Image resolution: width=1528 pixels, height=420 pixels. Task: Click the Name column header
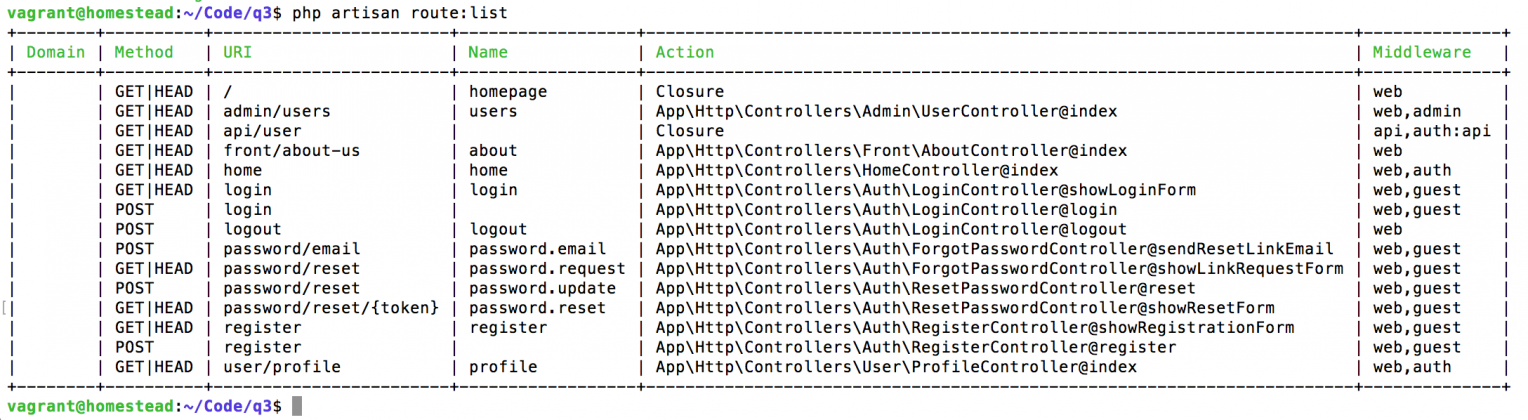[x=489, y=52]
